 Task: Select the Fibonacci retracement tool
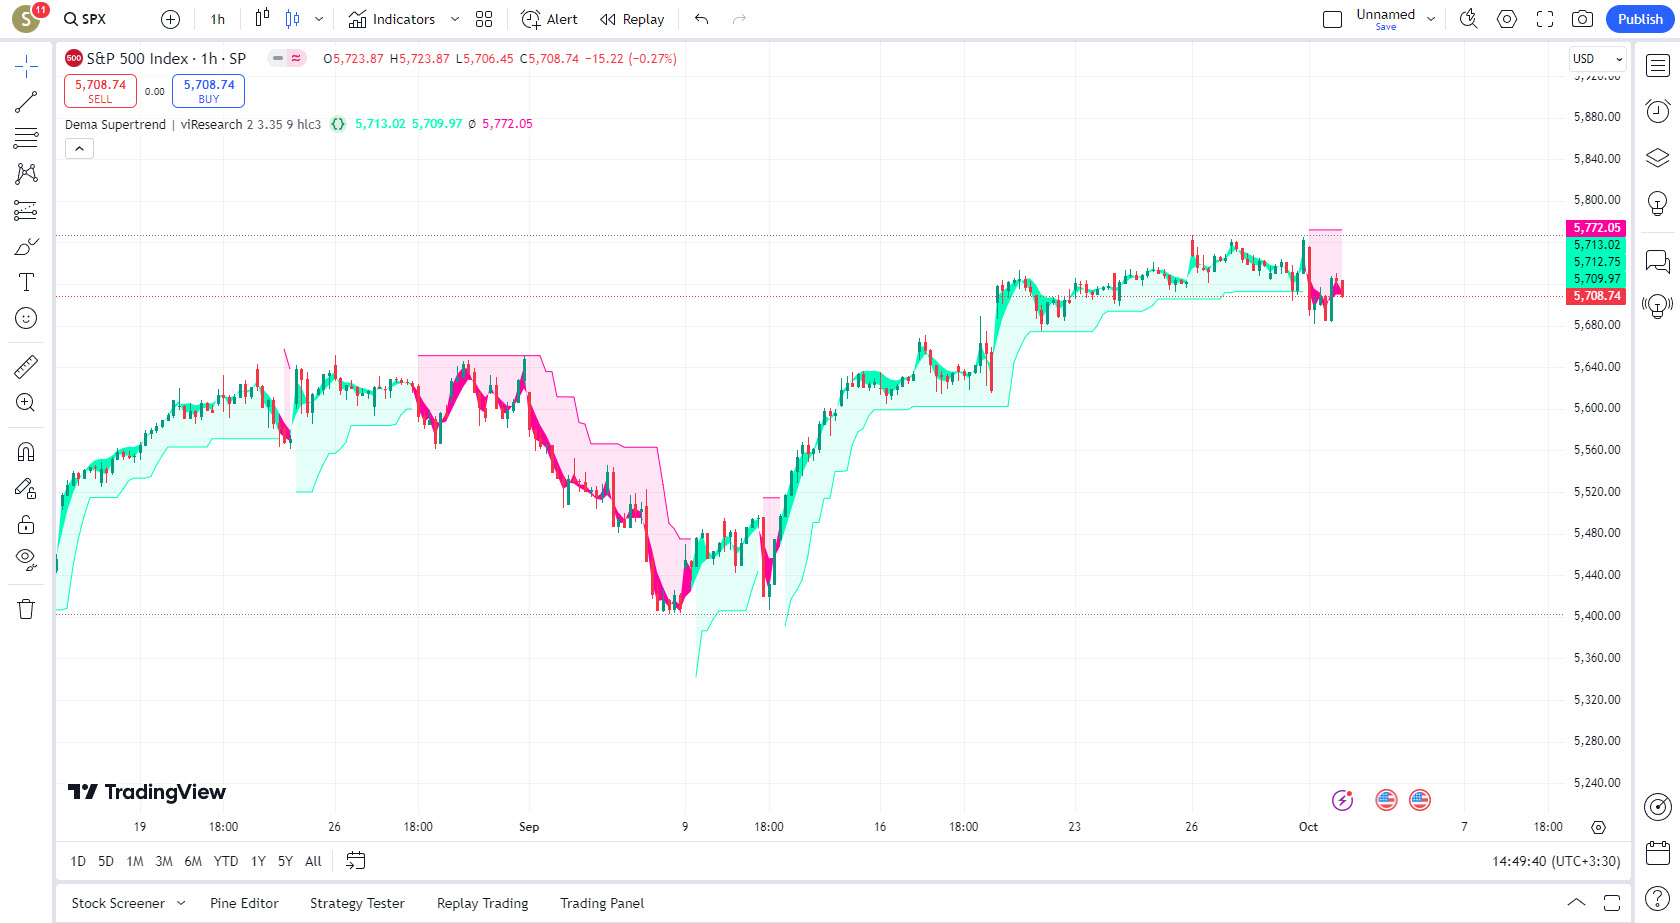[26, 138]
